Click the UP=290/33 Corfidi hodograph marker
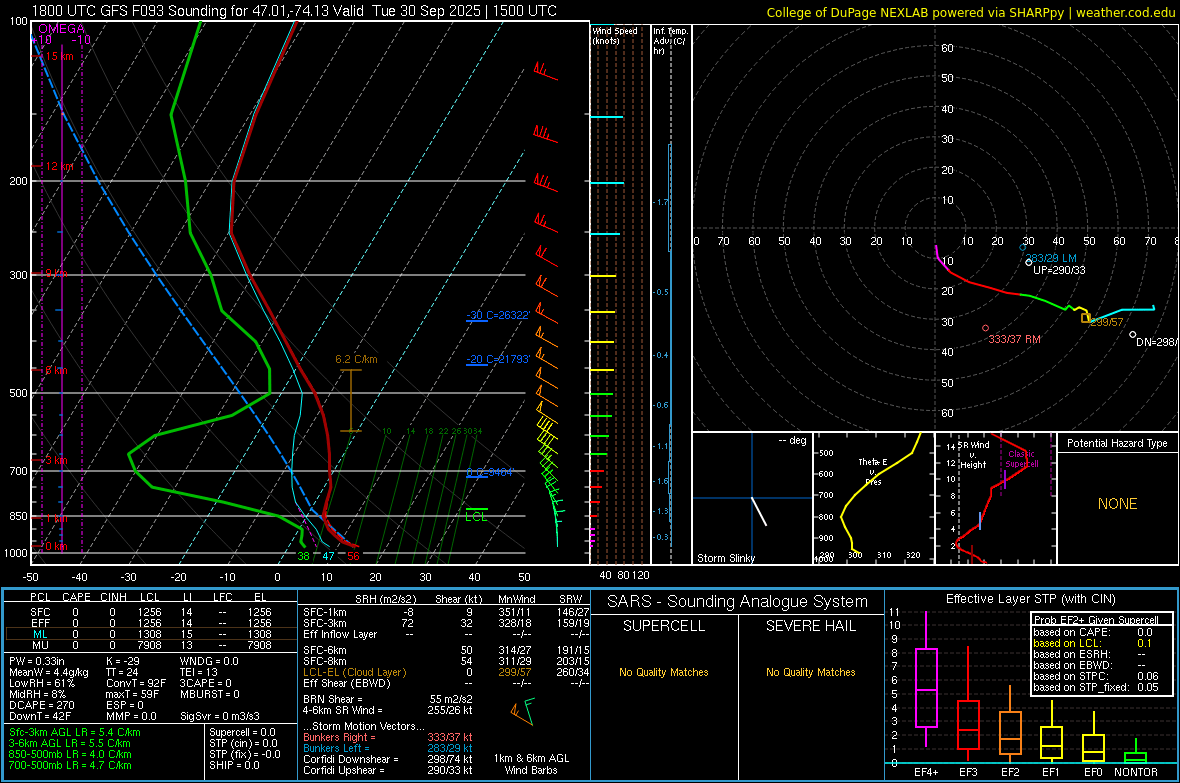This screenshot has height=783, width=1180. point(1029,262)
